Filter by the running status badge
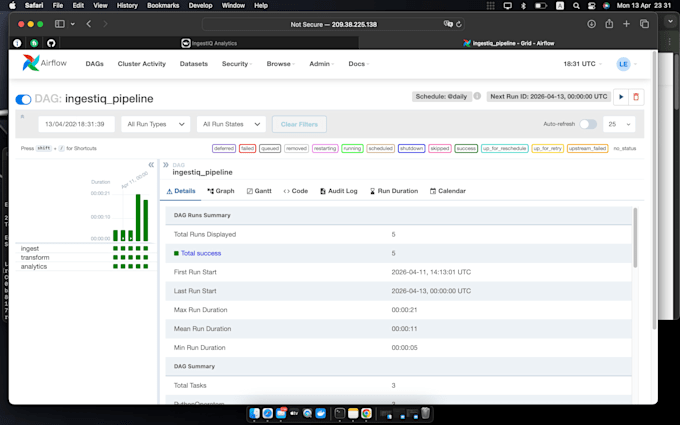This screenshot has height=425, width=680. (x=352, y=148)
